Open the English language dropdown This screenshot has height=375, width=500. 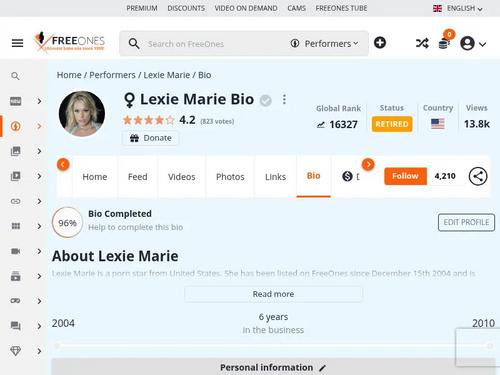tap(458, 8)
